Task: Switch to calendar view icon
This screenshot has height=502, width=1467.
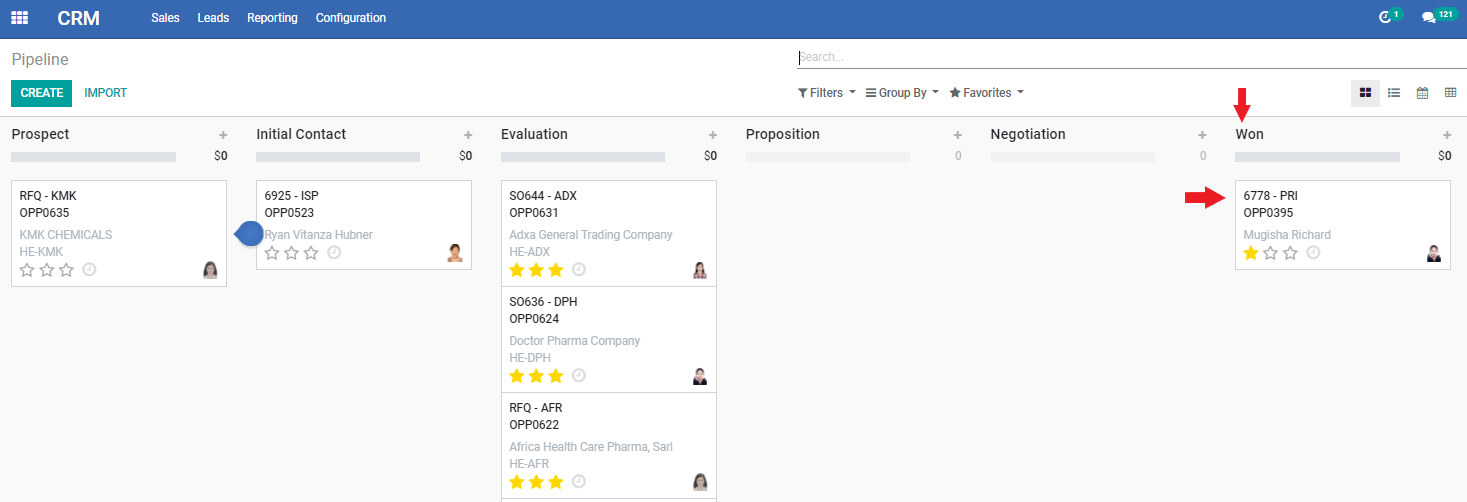Action: [1422, 93]
